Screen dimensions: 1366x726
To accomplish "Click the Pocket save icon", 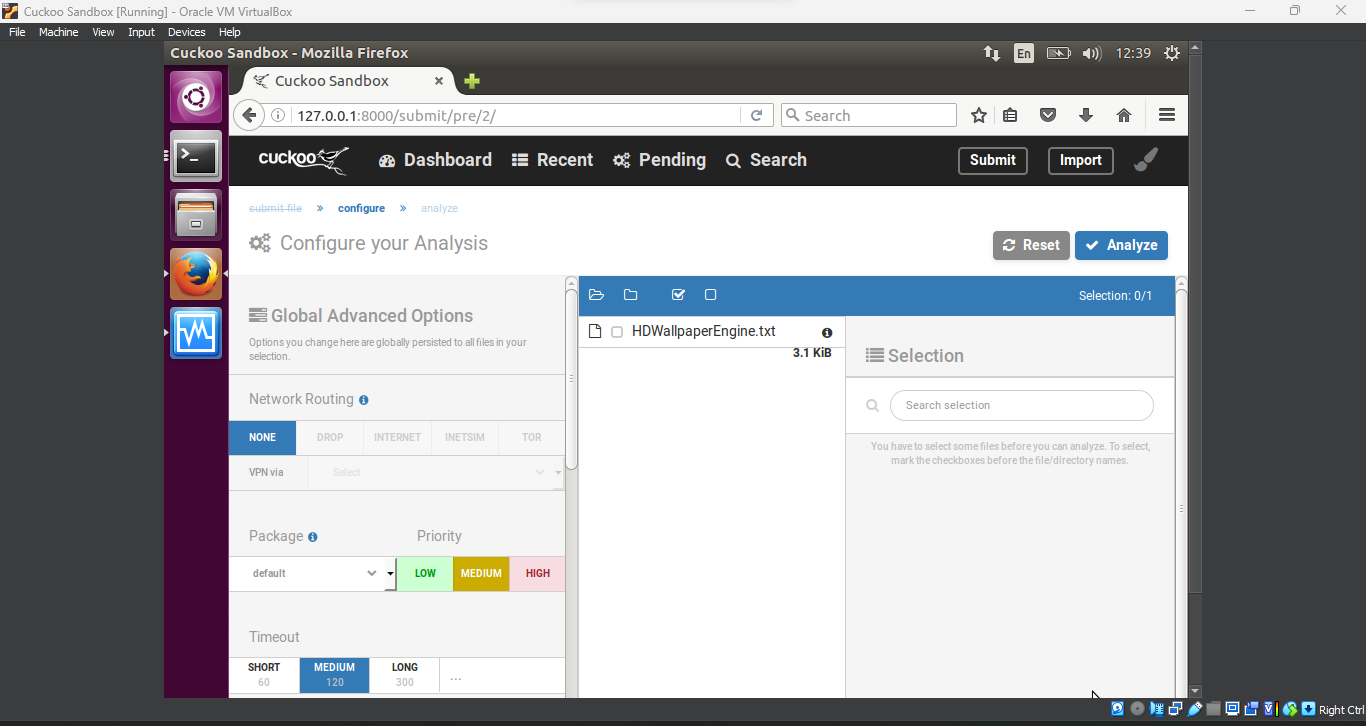I will [x=1048, y=115].
